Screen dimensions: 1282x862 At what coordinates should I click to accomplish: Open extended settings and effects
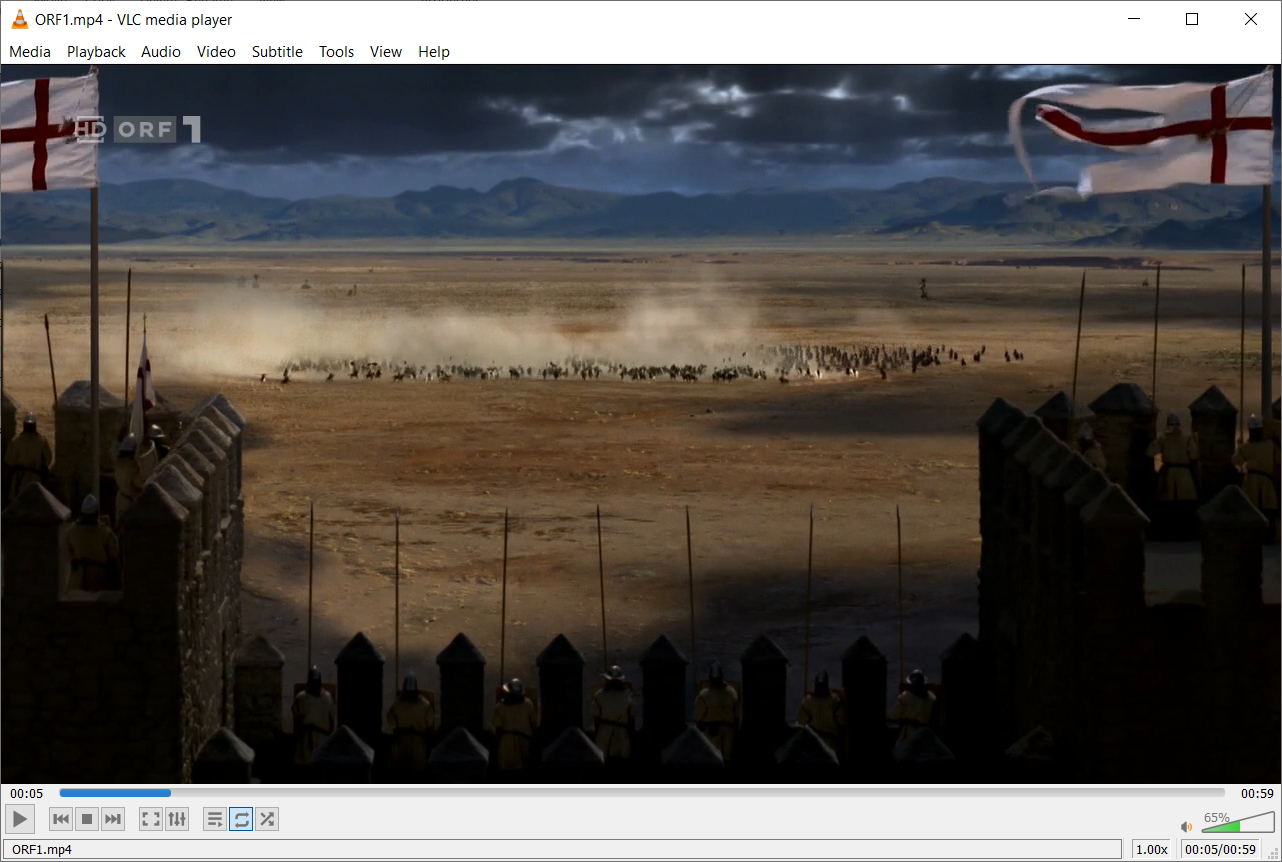click(x=177, y=819)
